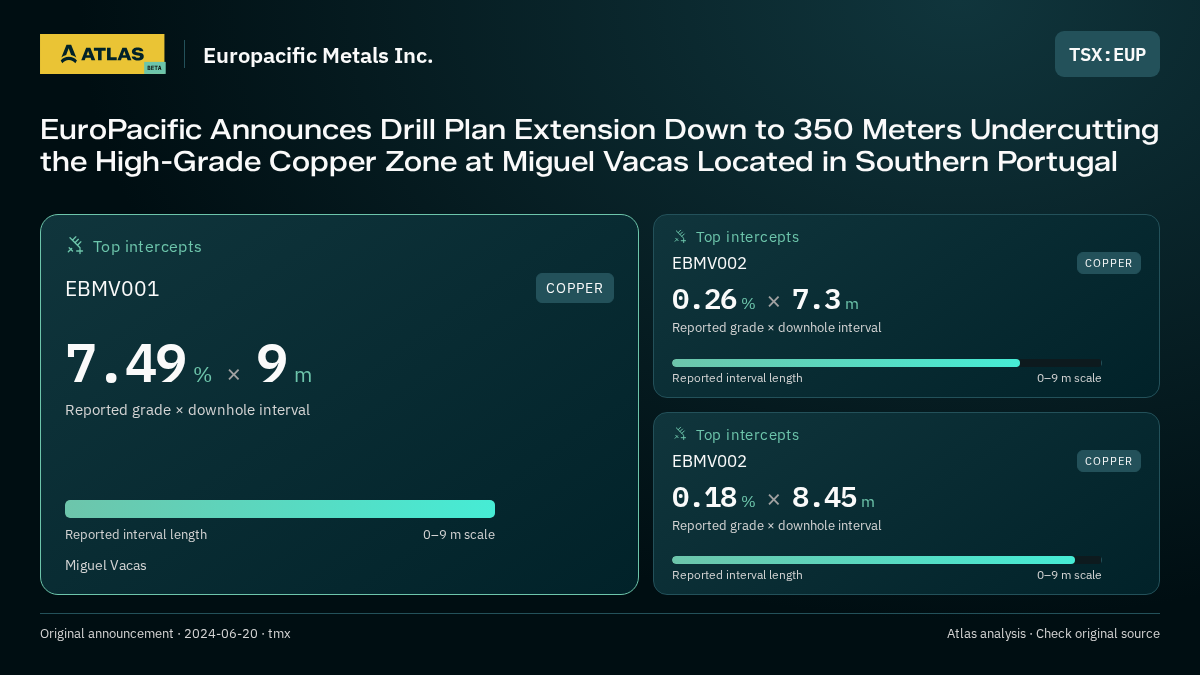Click the 0.18 % grade value
Viewport: 1200px width, 675px height.
pos(714,498)
